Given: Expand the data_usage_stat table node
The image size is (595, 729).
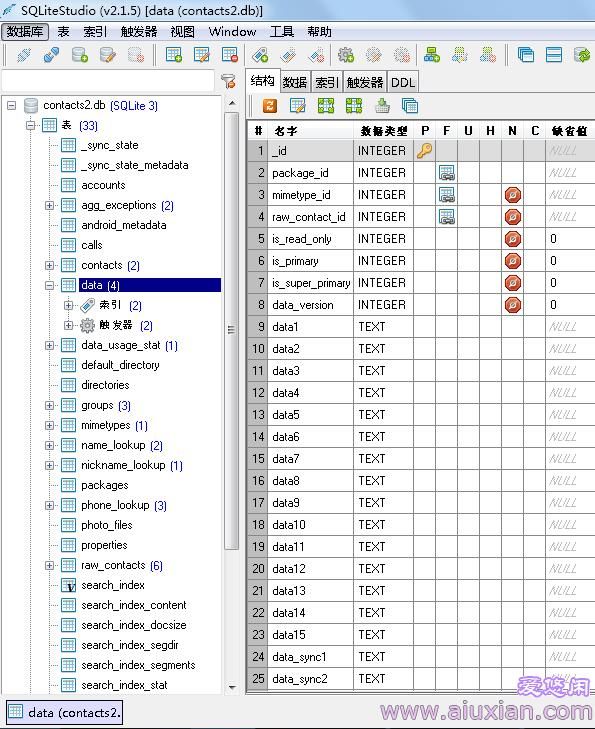Looking at the screenshot, I should (49, 345).
